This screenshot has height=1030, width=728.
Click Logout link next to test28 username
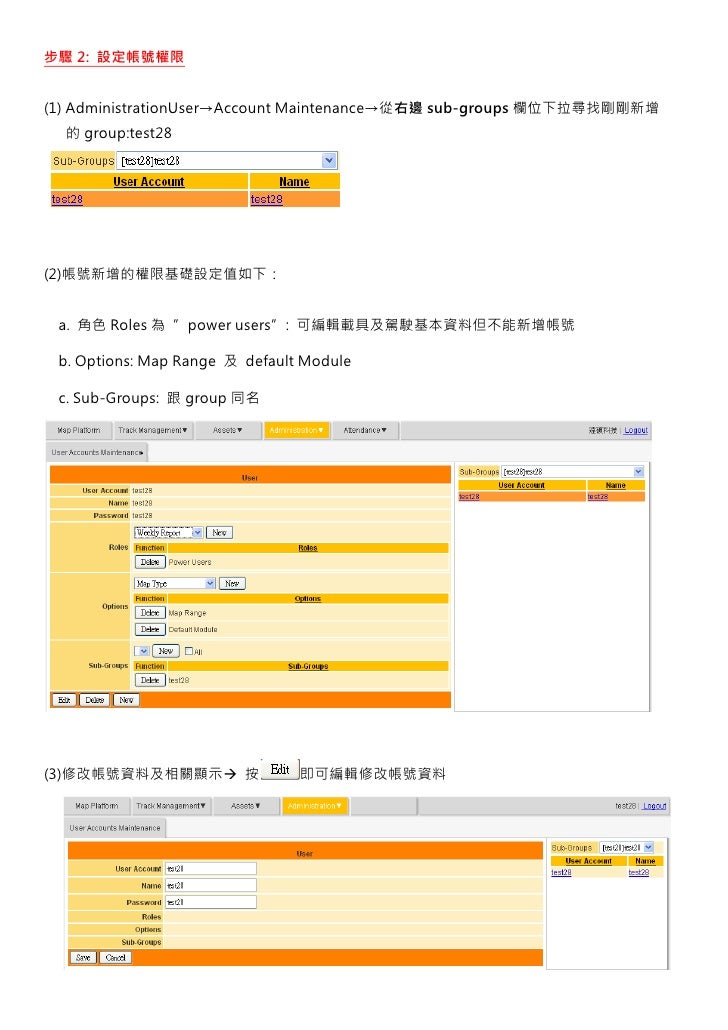(x=654, y=806)
